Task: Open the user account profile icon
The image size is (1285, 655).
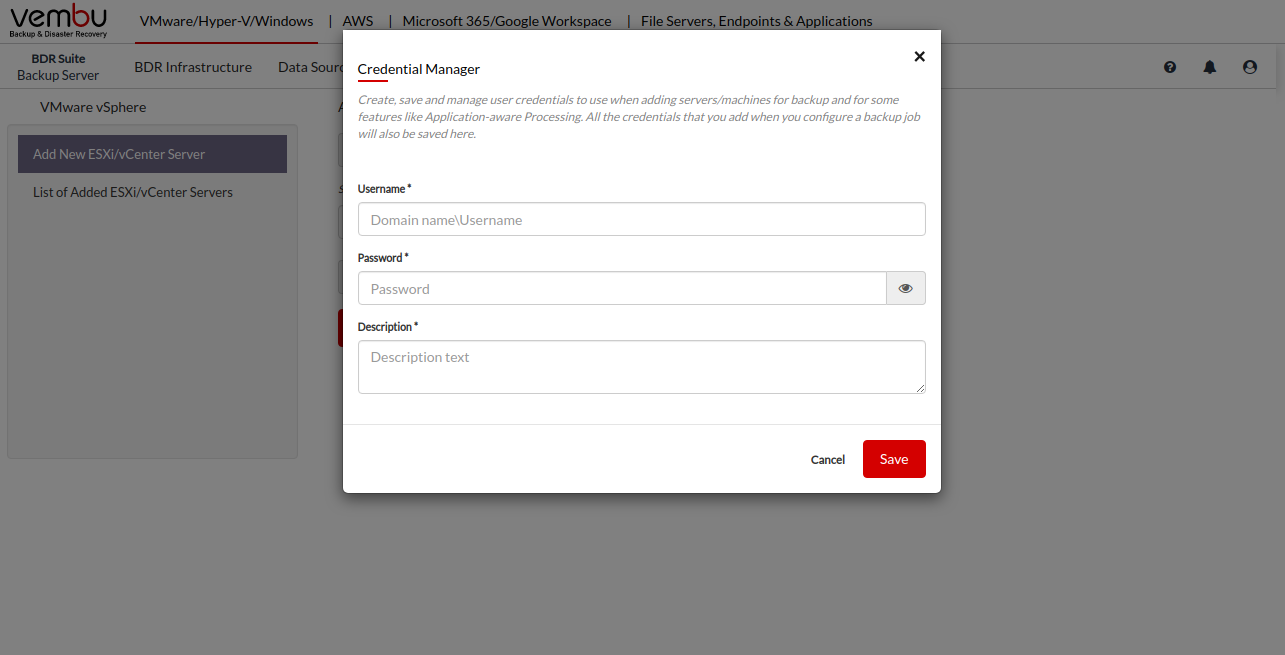Action: click(1249, 67)
